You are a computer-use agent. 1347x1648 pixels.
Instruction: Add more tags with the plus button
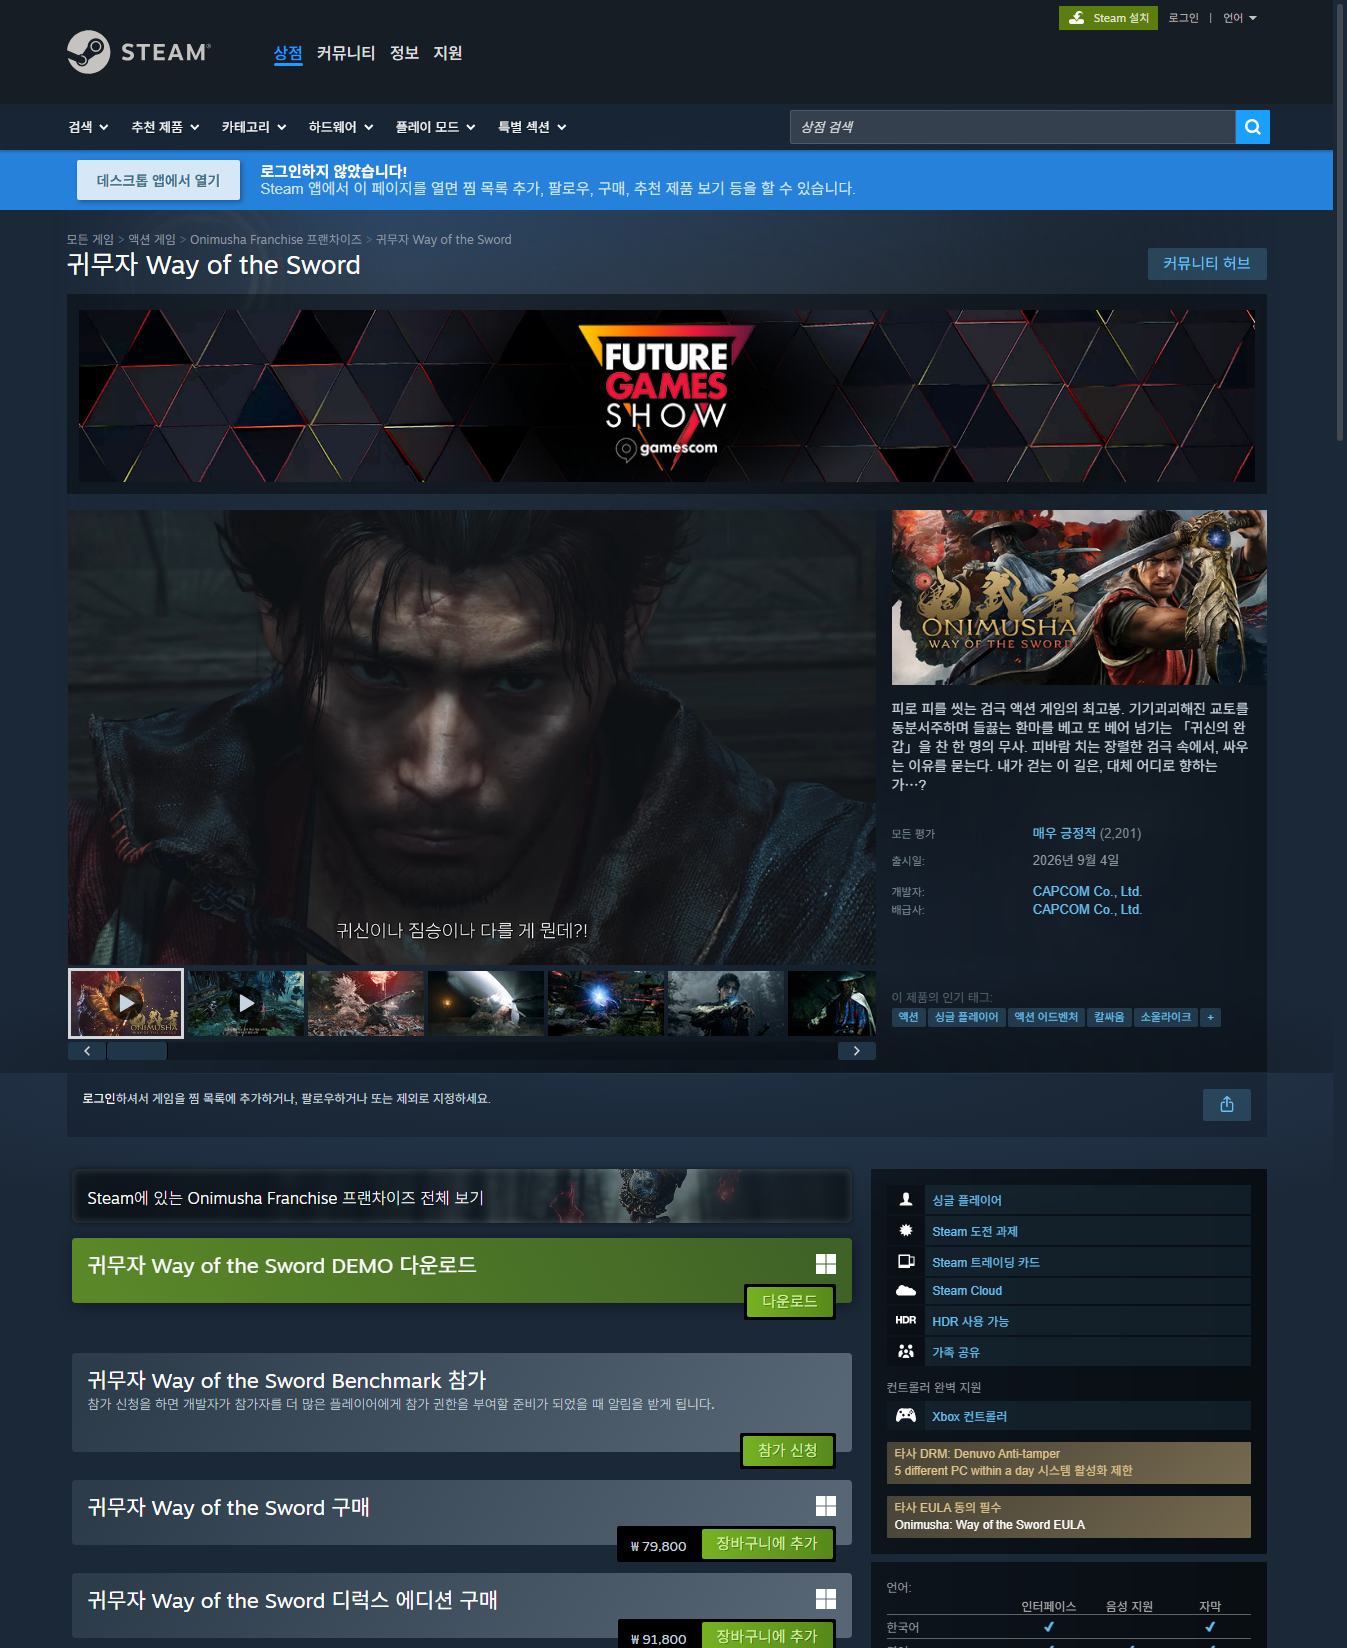[x=1210, y=1017]
